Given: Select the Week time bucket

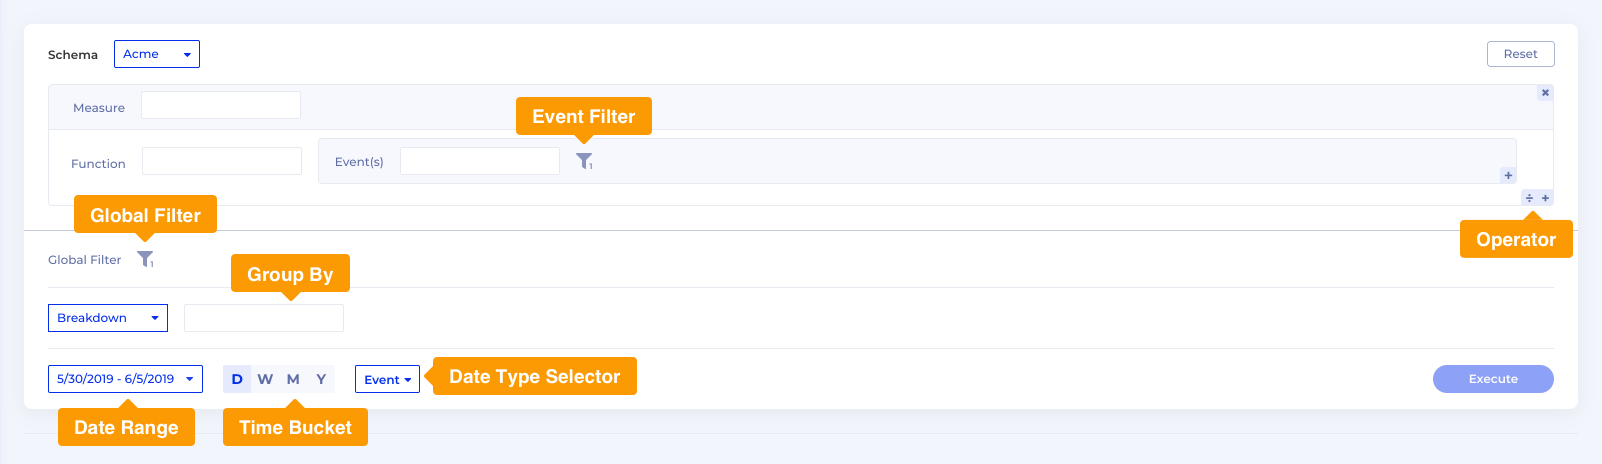Looking at the screenshot, I should click(265, 379).
